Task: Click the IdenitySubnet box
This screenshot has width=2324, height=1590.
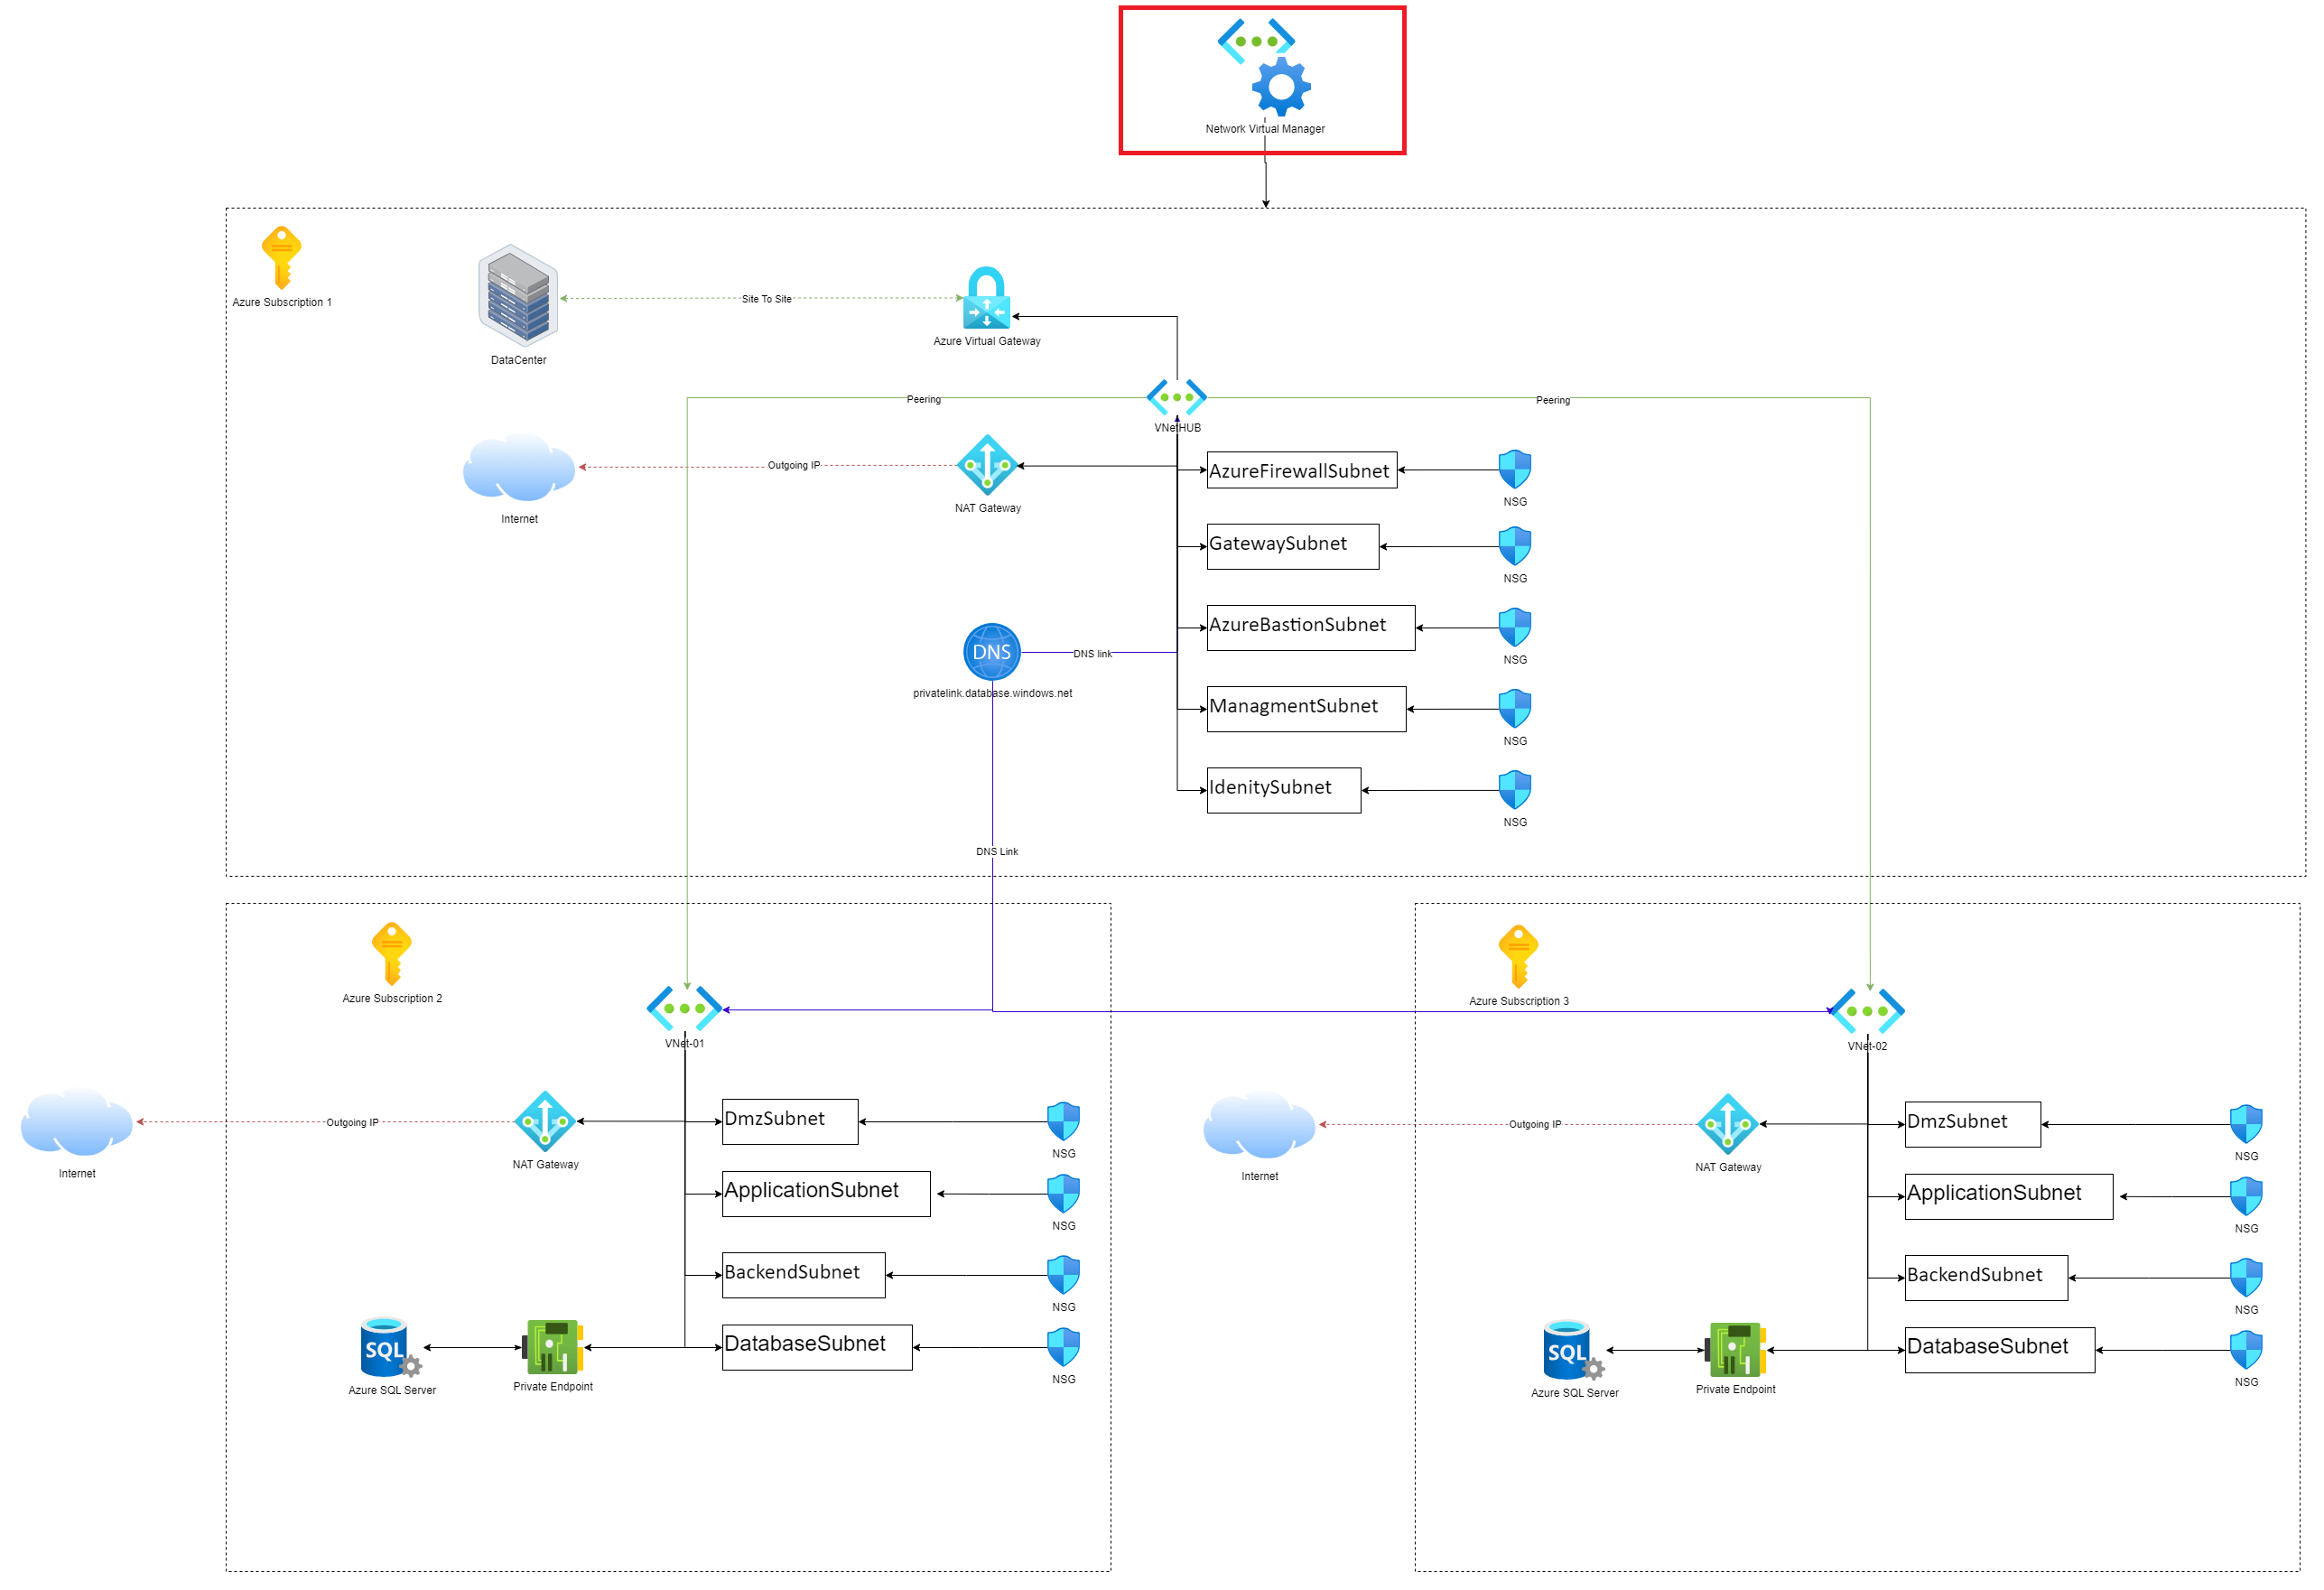Action: coord(1283,790)
